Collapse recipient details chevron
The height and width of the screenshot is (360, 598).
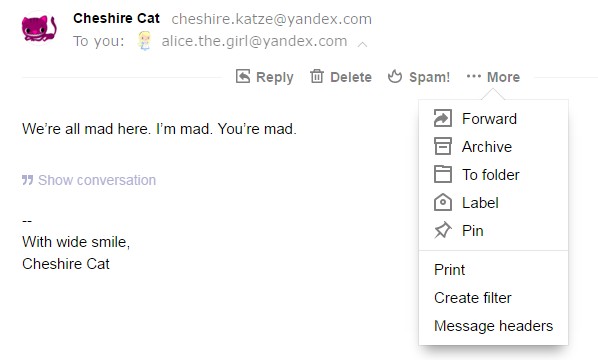(x=363, y=45)
